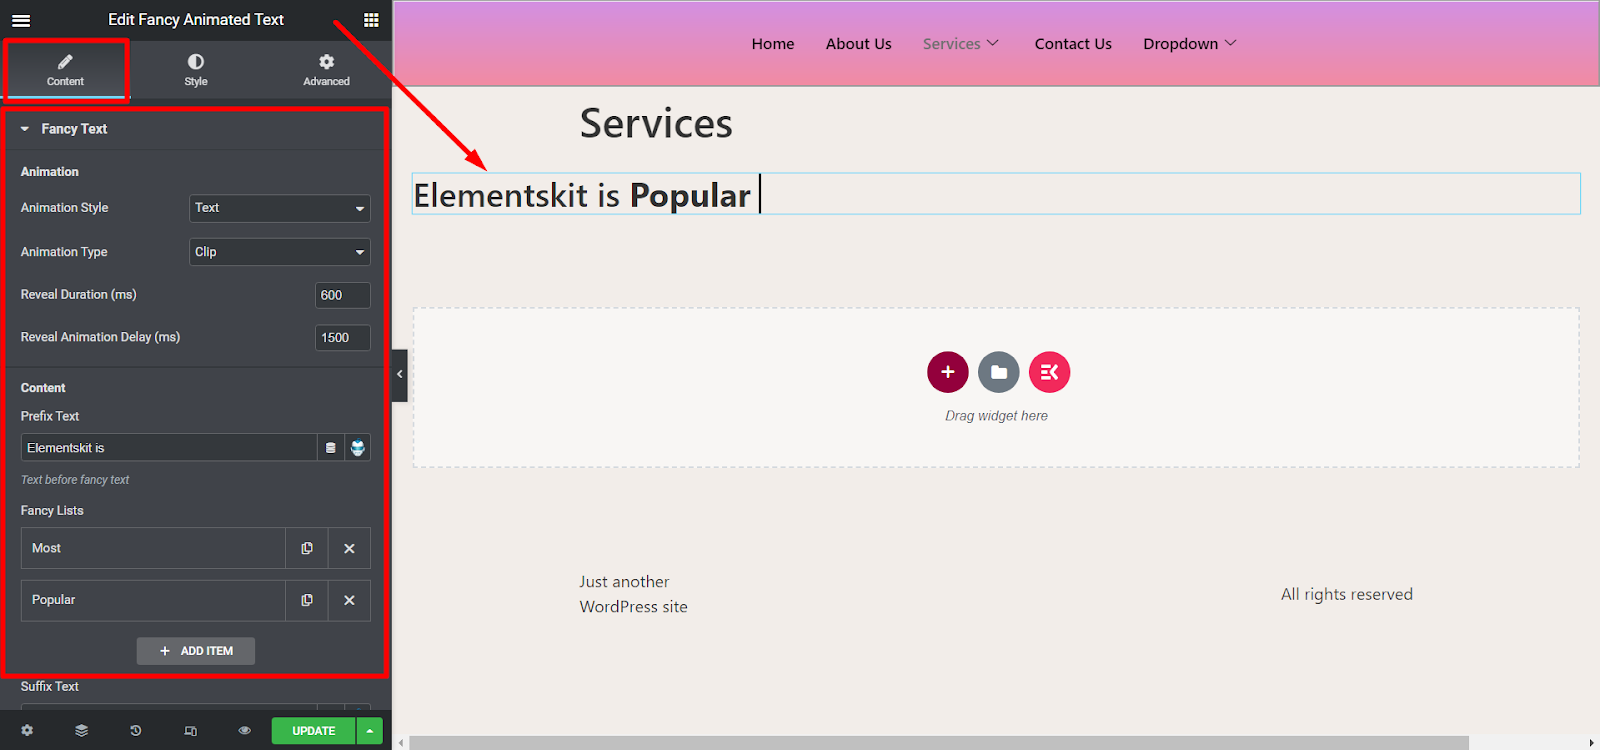The width and height of the screenshot is (1600, 750).
Task: Click the scroll right arrow on the horizontal scrollbar
Action: pyautogui.click(x=1592, y=743)
